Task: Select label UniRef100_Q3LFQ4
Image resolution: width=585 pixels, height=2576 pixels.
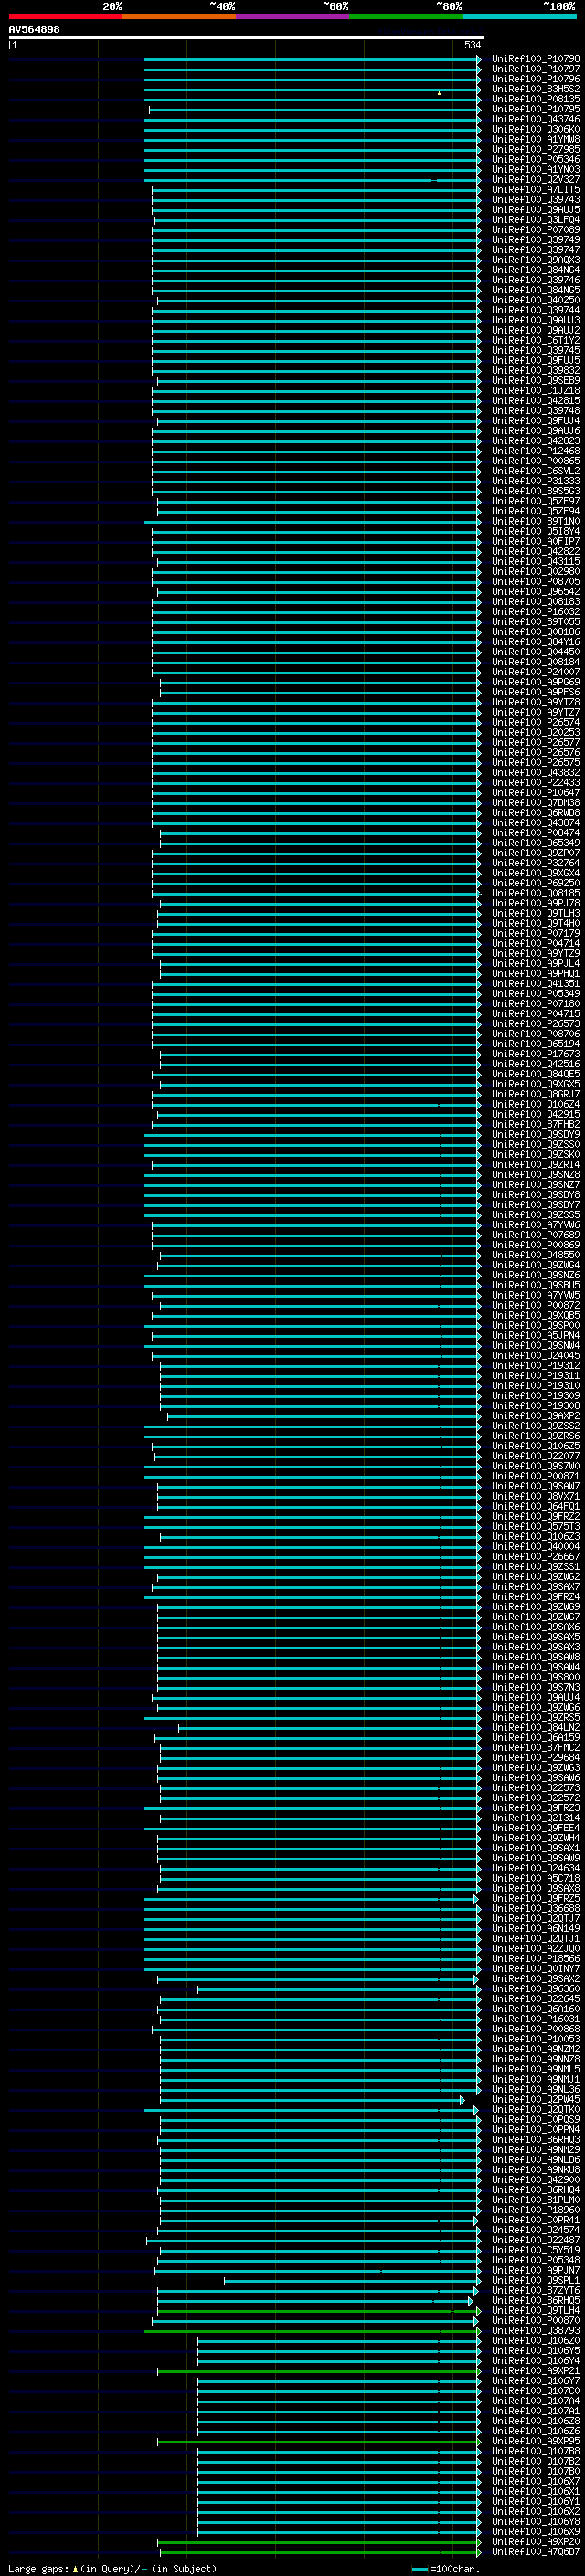Action: point(536,220)
